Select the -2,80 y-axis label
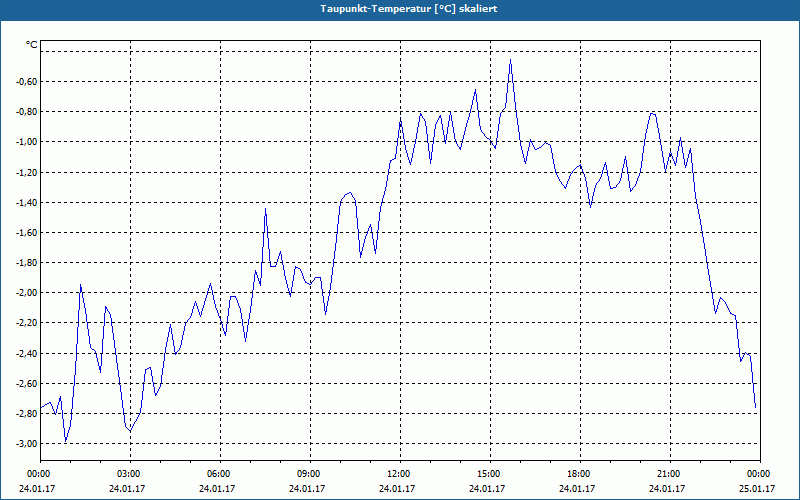The image size is (800, 500). pos(26,413)
